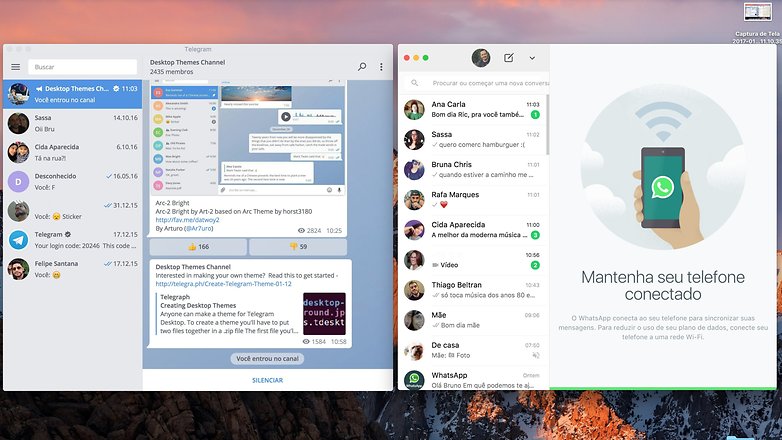Click the WhatsApp chat list scrollbar
The height and width of the screenshot is (440, 782).
coord(548,125)
